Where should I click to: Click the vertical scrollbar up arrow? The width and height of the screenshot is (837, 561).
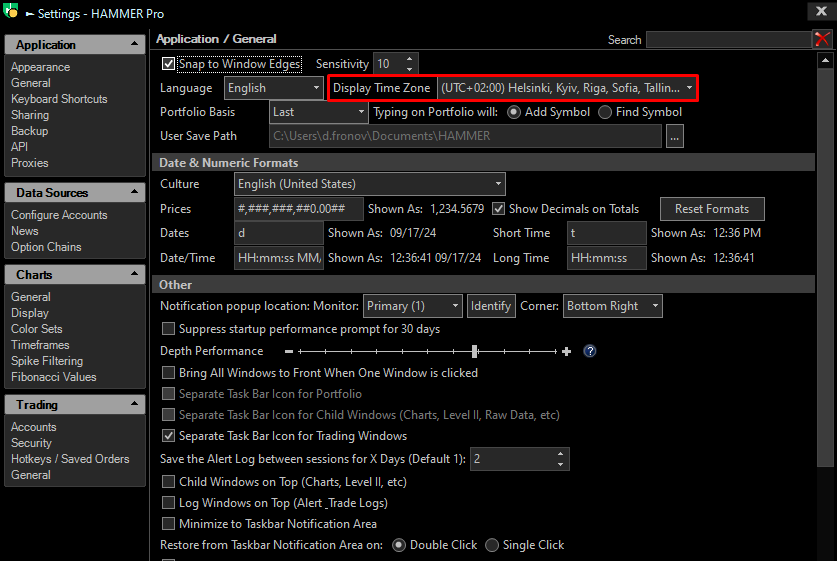point(825,60)
